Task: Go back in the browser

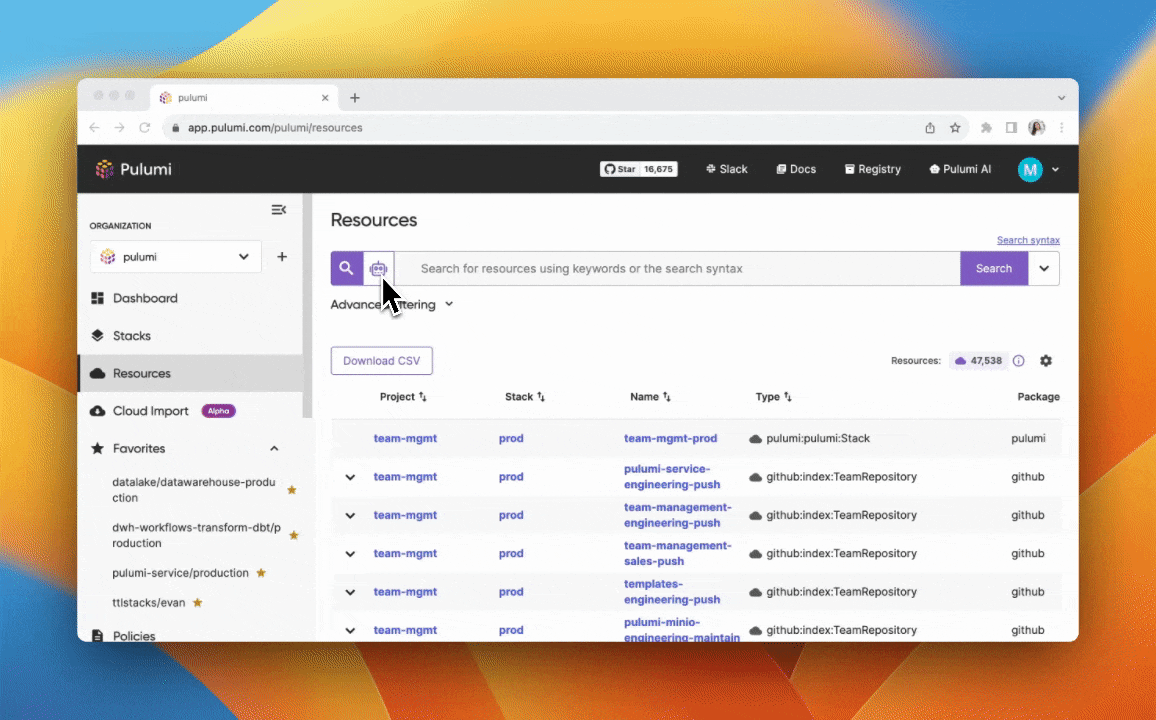Action: (94, 127)
